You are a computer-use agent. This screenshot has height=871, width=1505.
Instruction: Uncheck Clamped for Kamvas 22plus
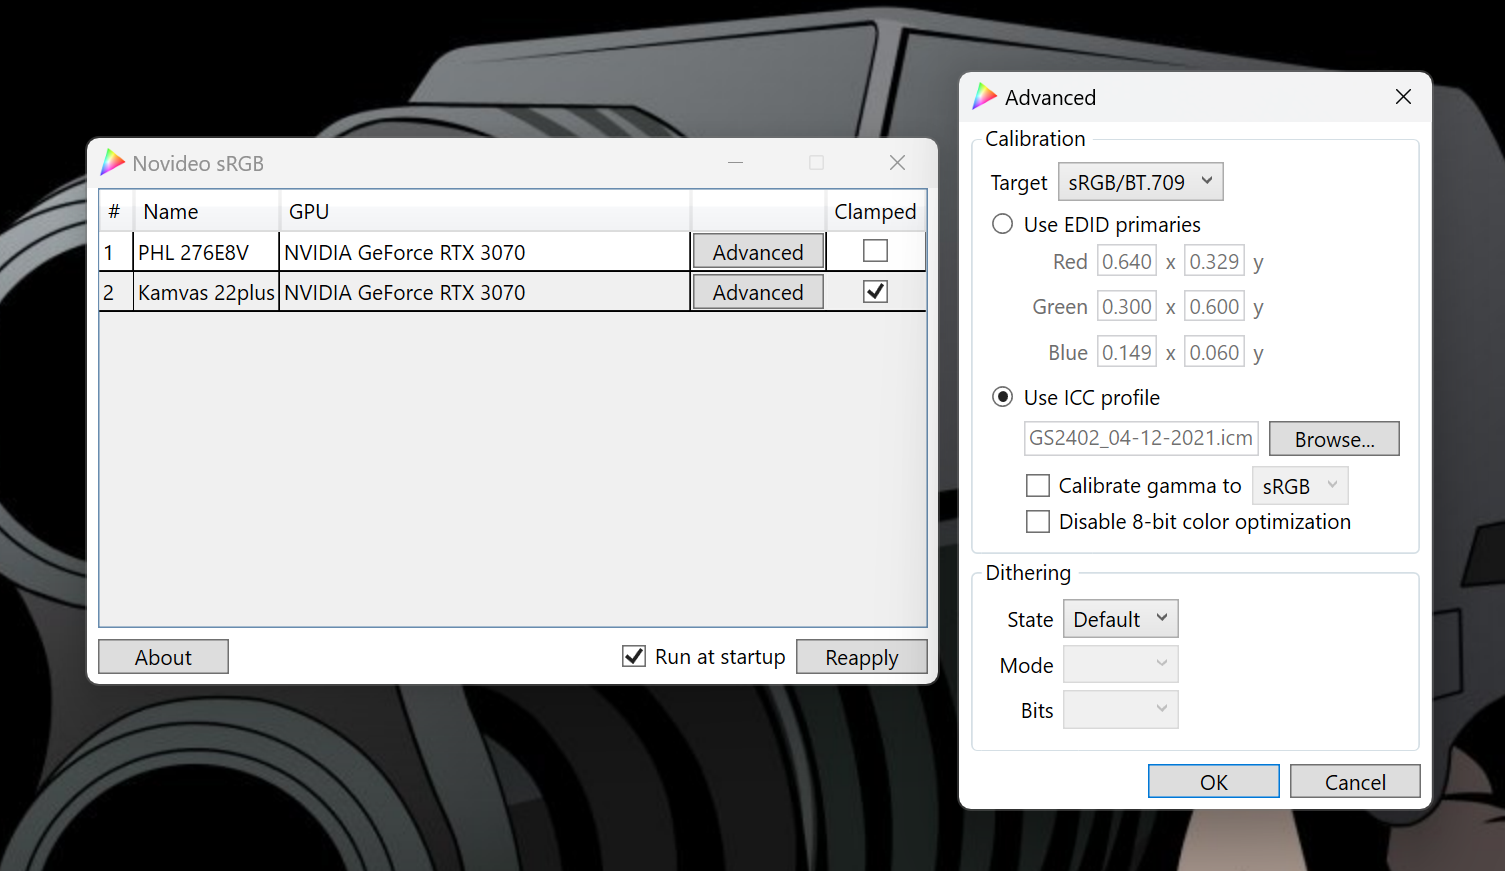click(x=875, y=291)
